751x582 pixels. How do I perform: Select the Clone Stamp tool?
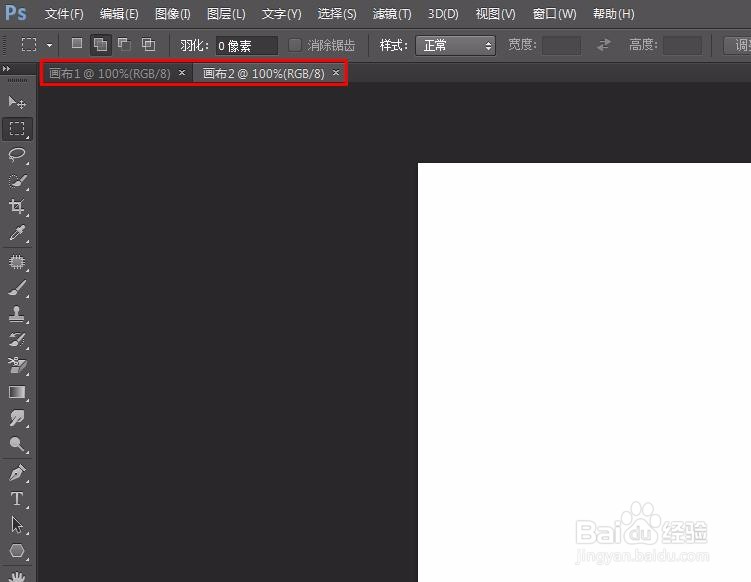pyautogui.click(x=17, y=314)
